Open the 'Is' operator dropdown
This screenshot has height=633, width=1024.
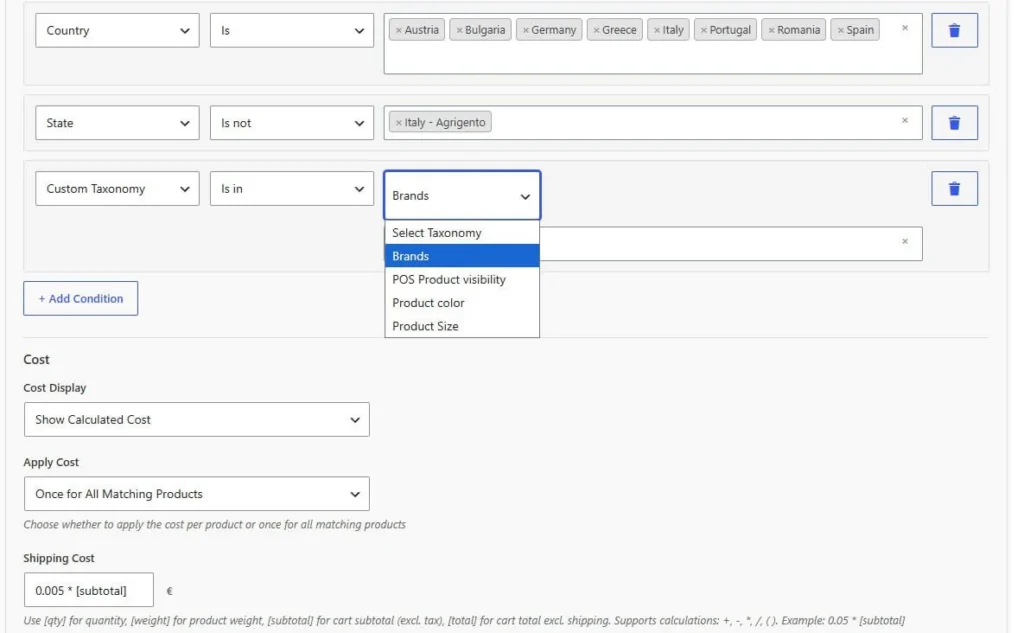pyautogui.click(x=291, y=30)
